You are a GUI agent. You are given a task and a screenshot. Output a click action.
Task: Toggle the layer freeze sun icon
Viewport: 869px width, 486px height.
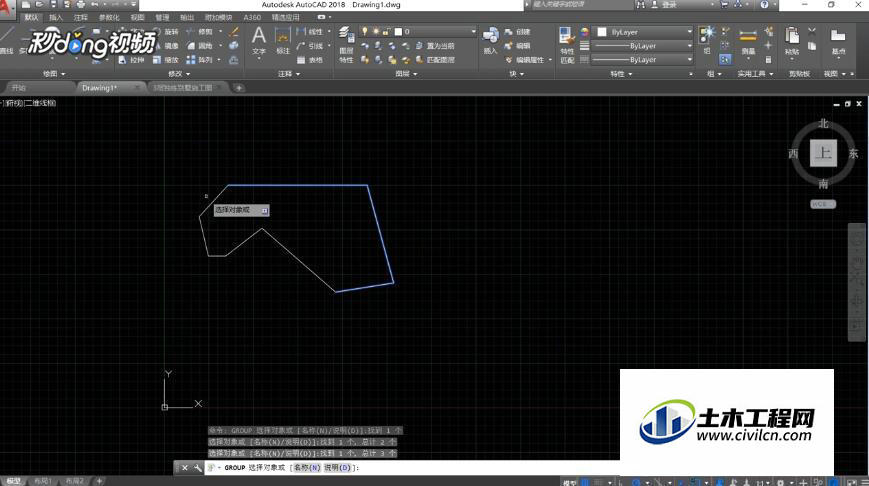(x=375, y=32)
